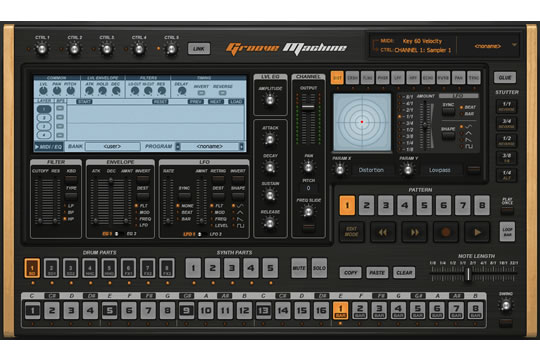Adjust the DECAY knob

(x=270, y=167)
